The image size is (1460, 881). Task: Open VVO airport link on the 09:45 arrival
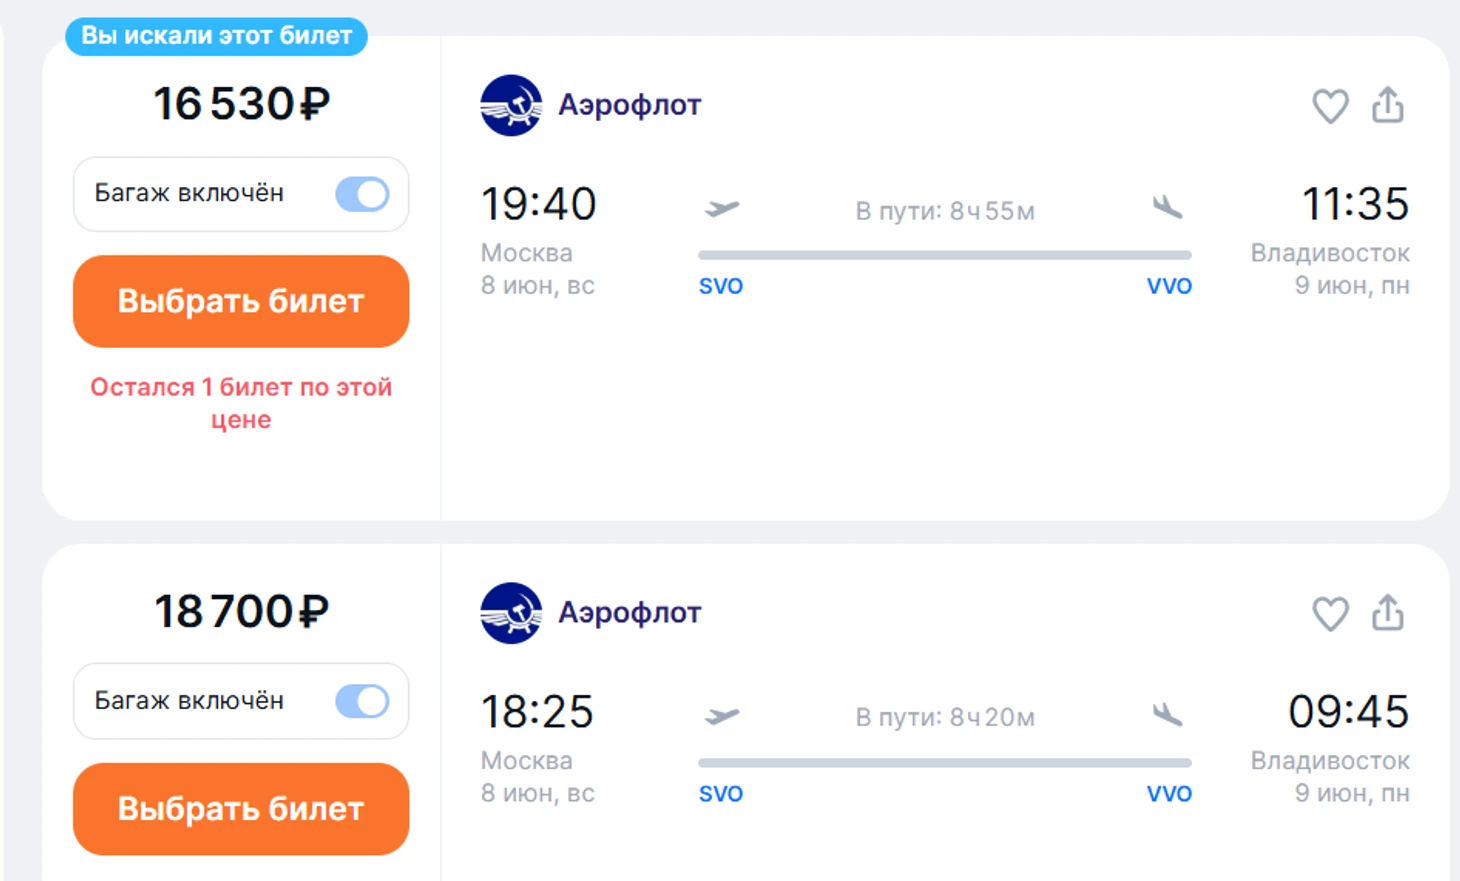(x=1169, y=794)
